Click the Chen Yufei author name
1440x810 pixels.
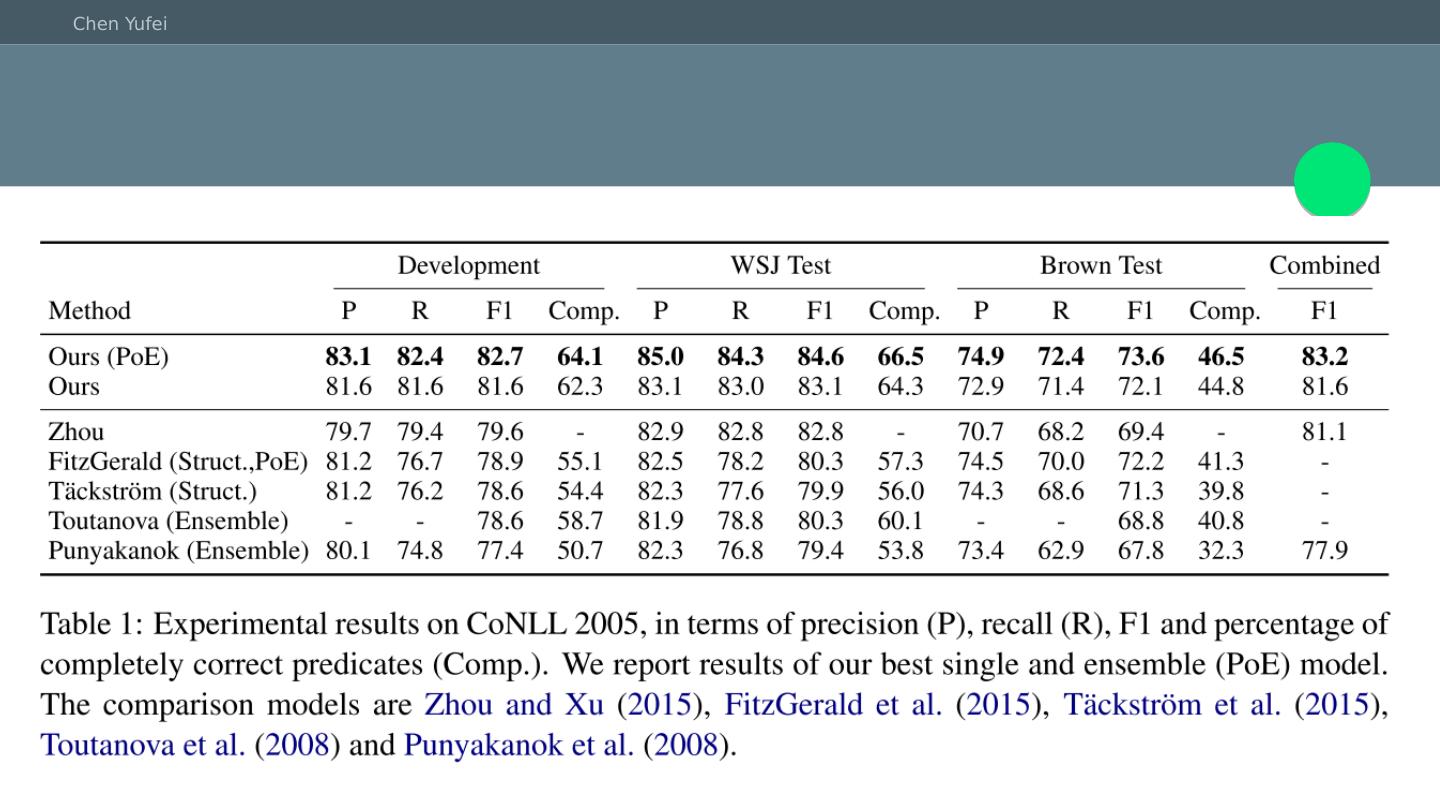point(120,23)
